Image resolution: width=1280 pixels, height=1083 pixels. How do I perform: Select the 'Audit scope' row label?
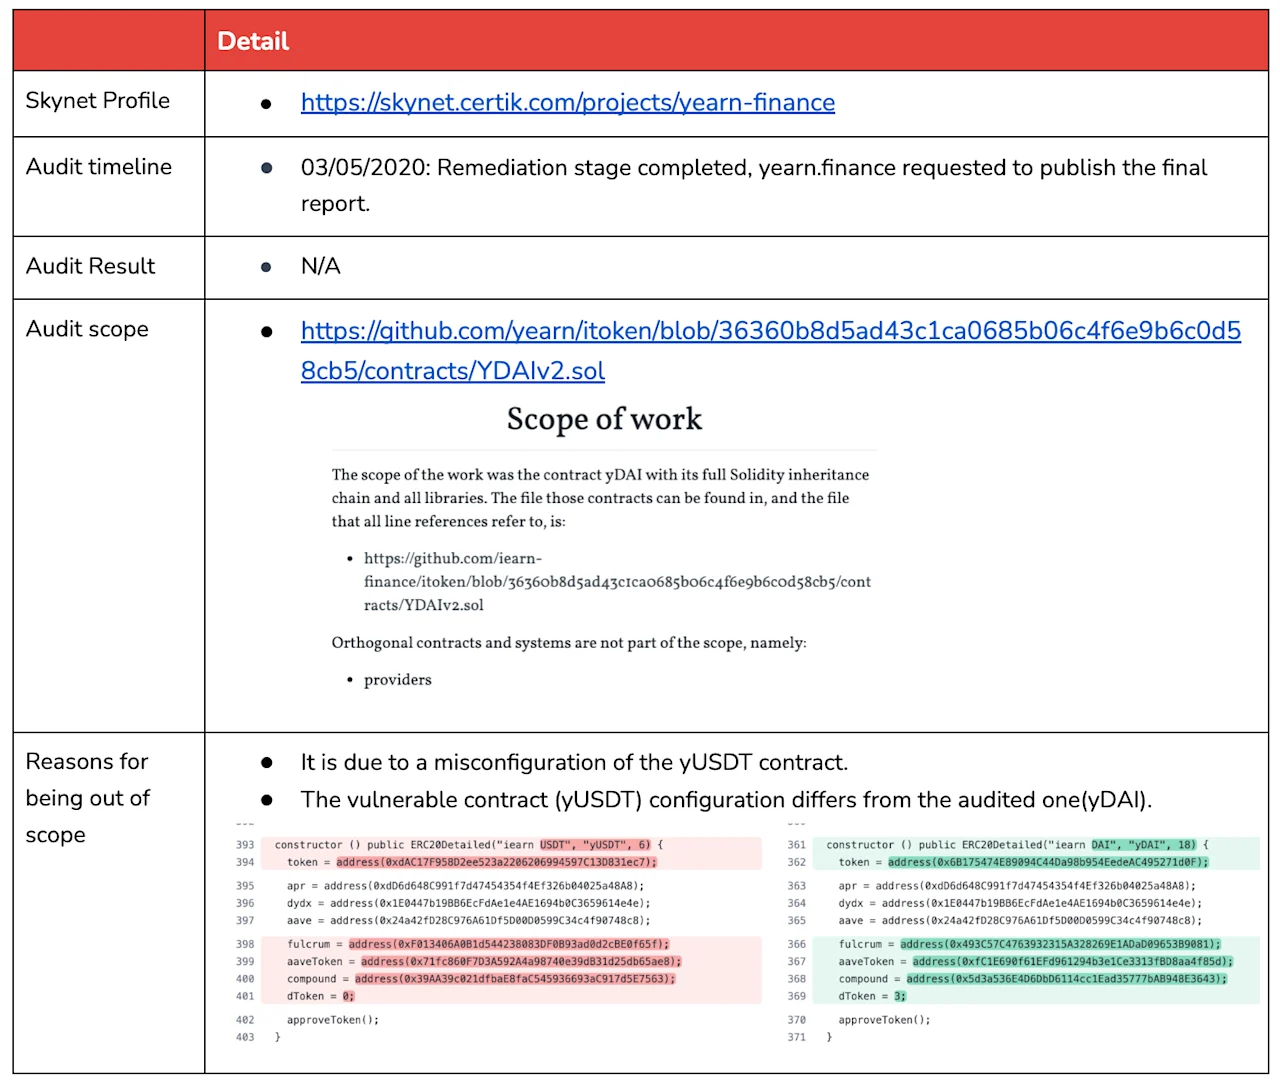pyautogui.click(x=87, y=329)
